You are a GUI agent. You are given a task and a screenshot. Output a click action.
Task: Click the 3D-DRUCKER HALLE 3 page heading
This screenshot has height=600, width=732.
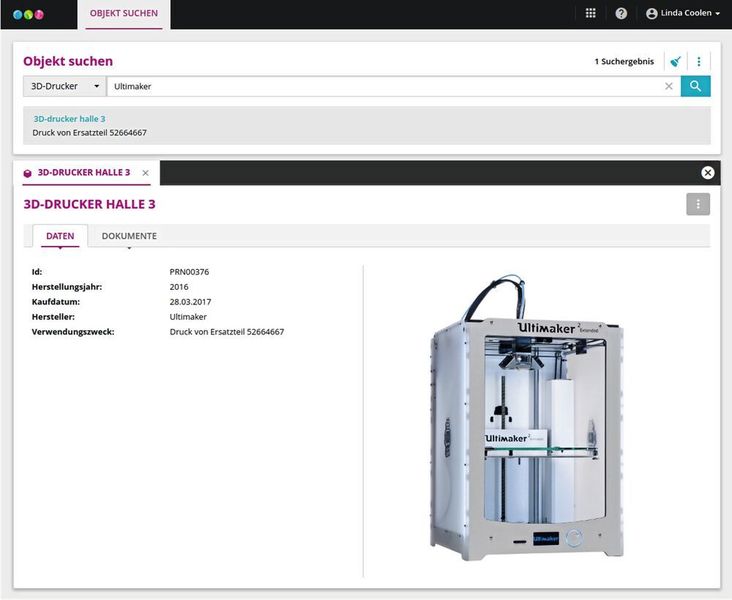tap(89, 204)
